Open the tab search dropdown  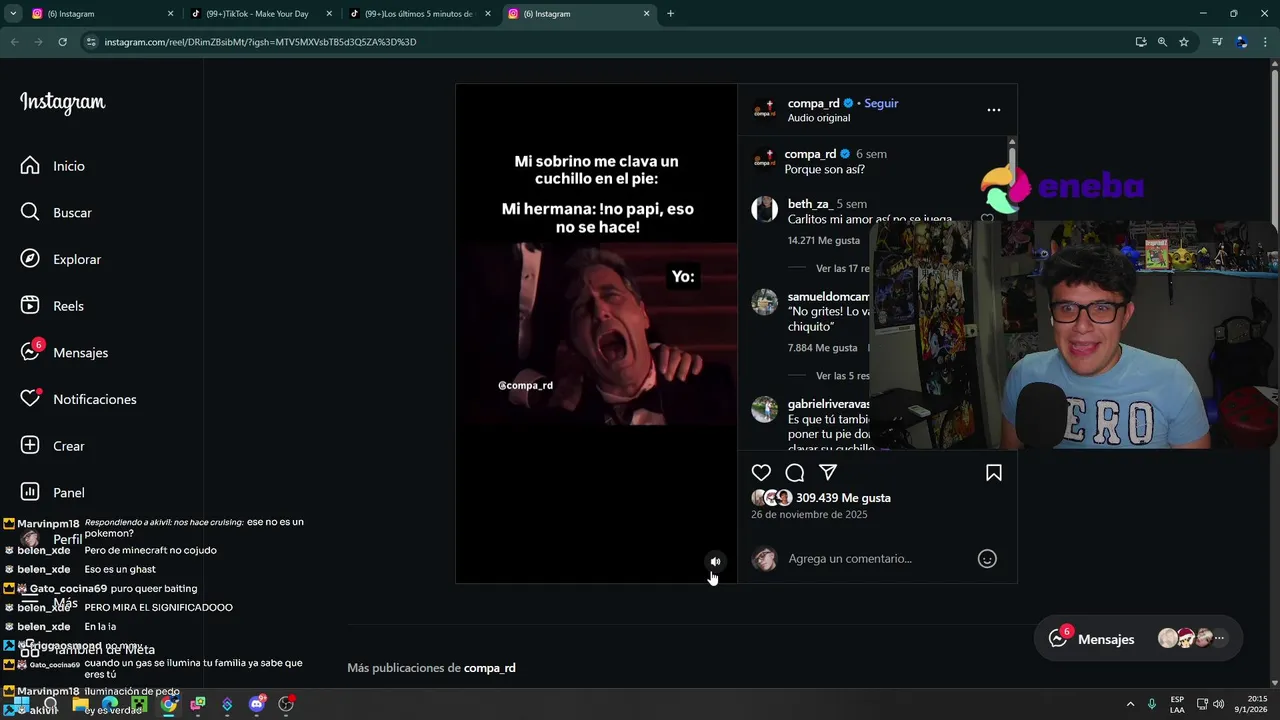coord(13,14)
